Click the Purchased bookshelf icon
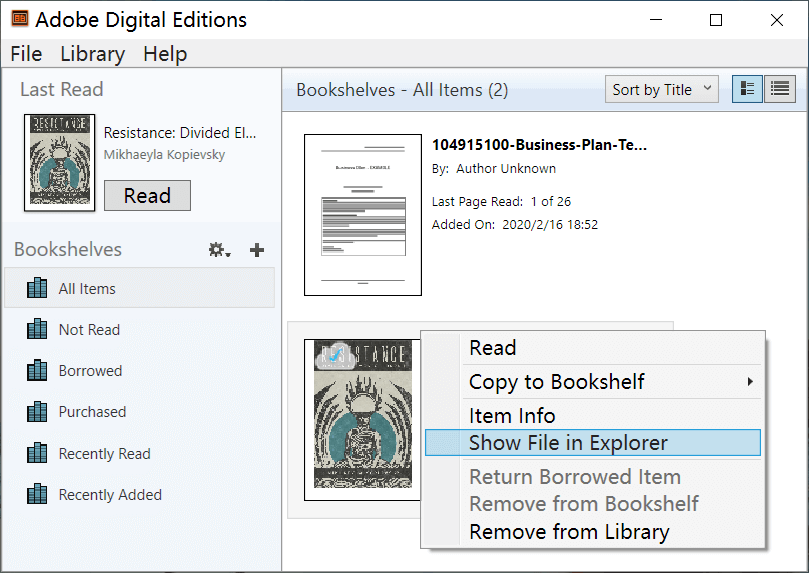809x573 pixels. (37, 412)
